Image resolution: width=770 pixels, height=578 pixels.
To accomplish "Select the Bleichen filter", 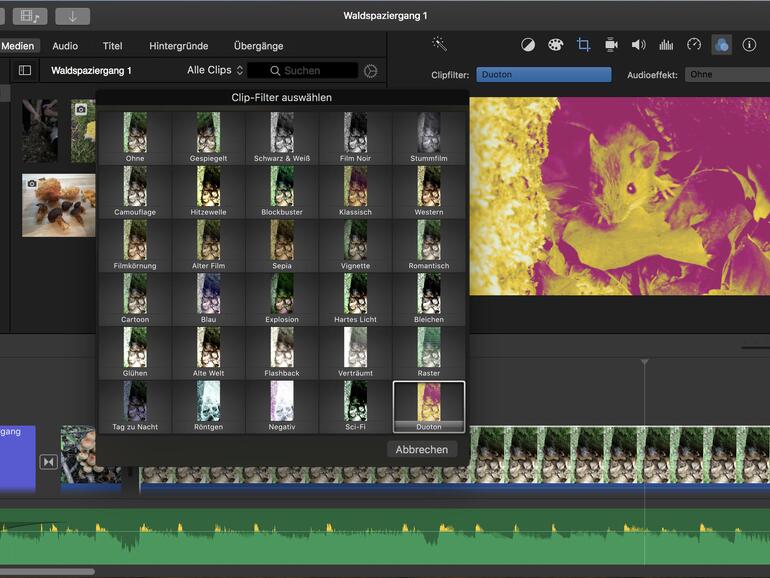I will 429,299.
